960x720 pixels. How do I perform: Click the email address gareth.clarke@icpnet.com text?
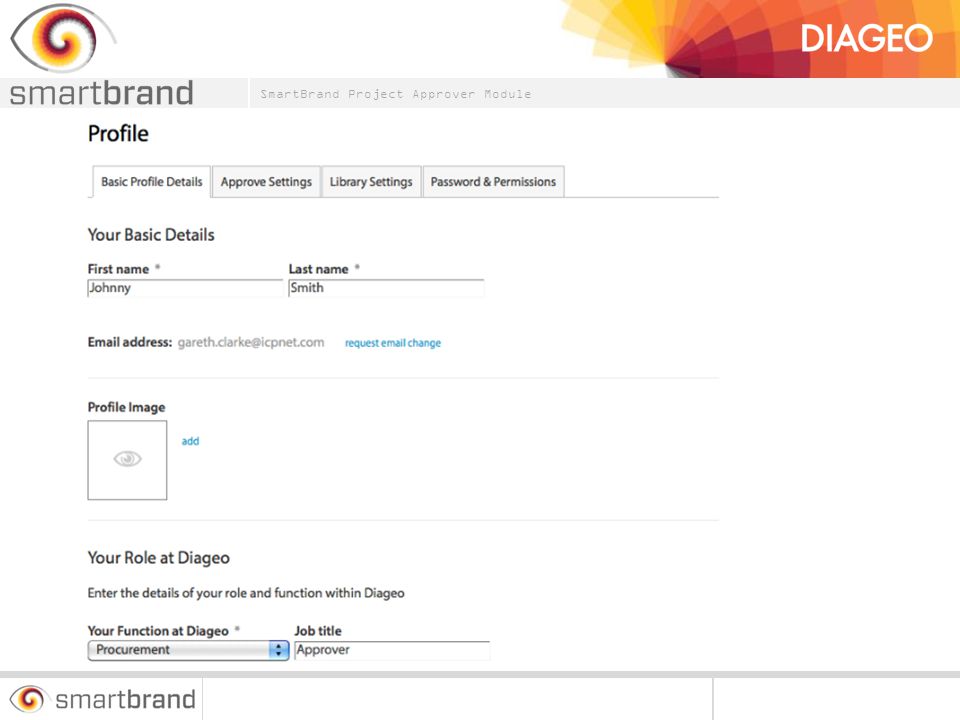[251, 342]
